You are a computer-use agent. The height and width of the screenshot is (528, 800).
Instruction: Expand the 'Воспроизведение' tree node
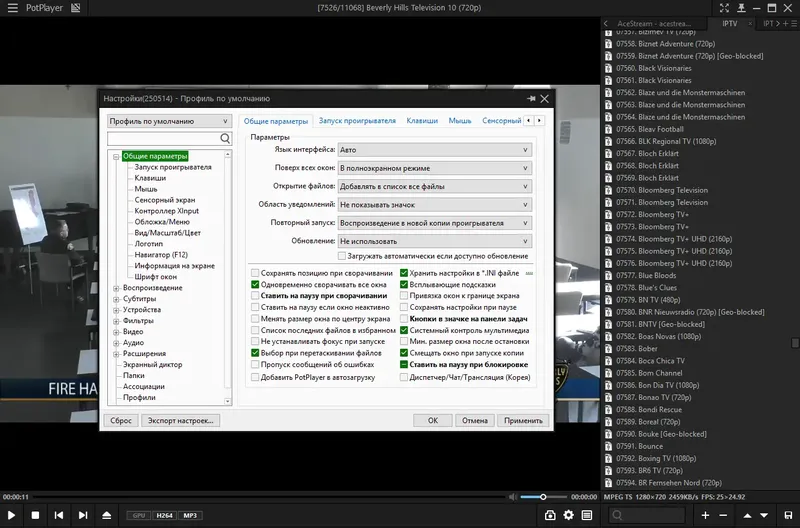click(116, 288)
